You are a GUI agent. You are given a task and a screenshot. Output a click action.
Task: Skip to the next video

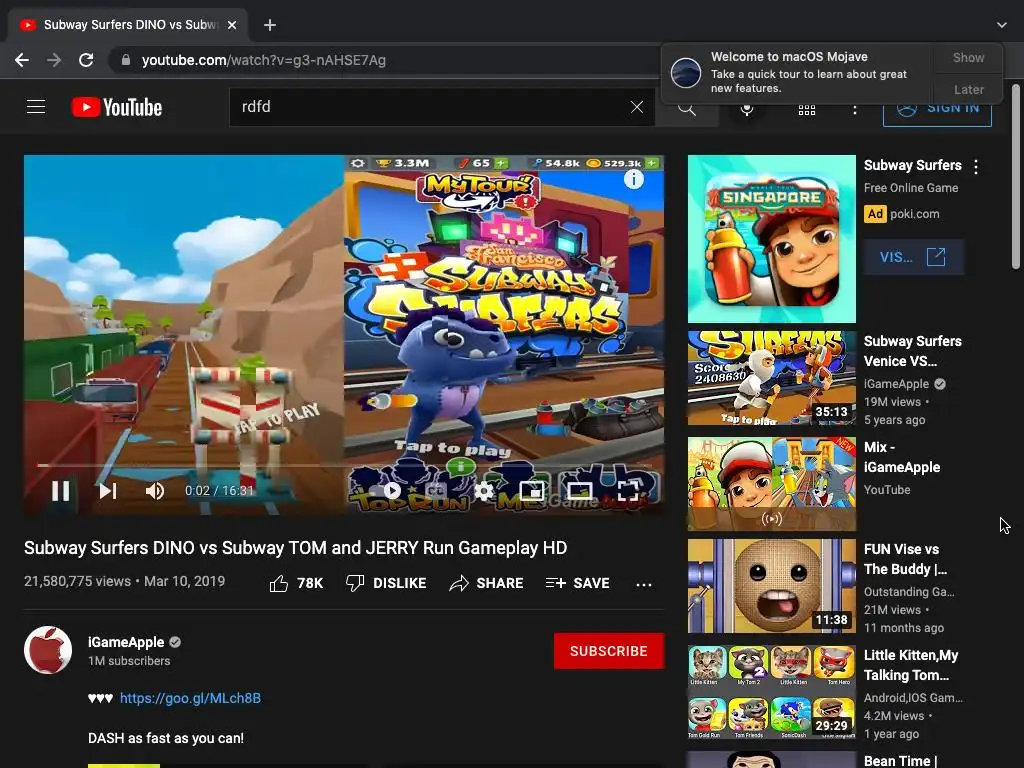tap(108, 490)
